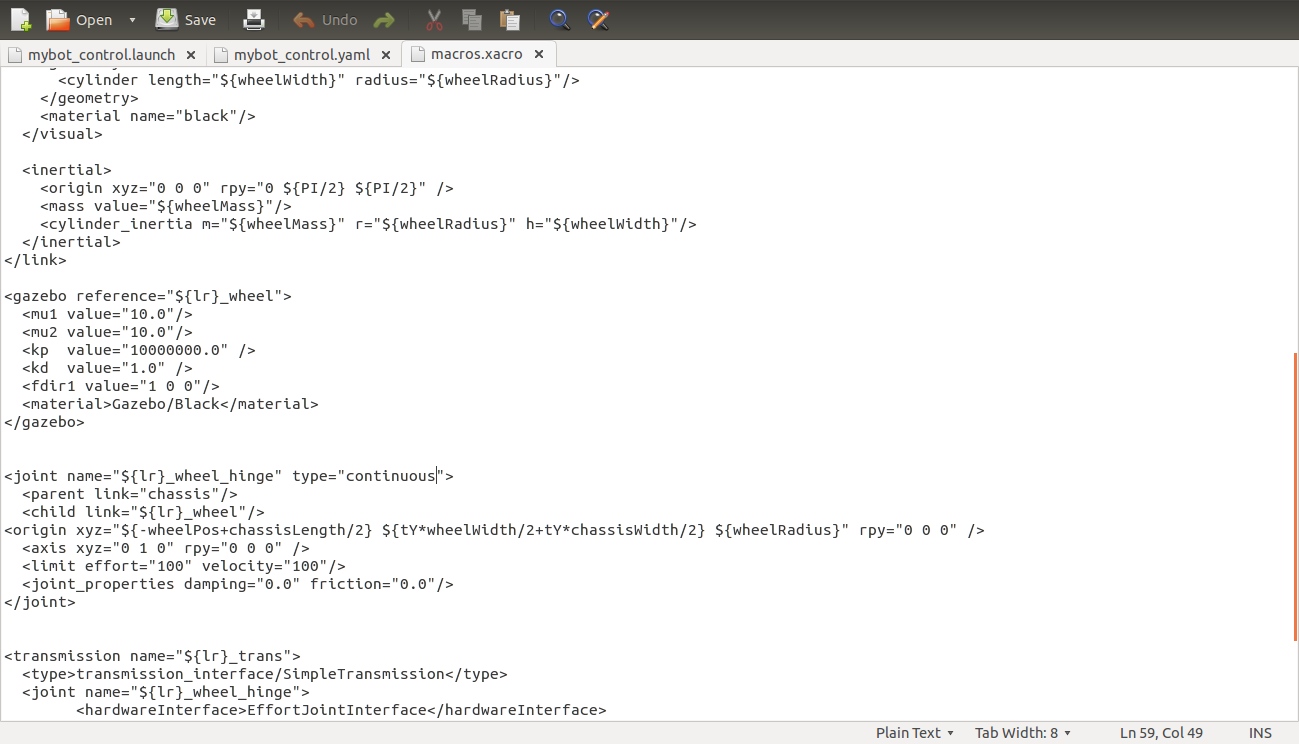1299x744 pixels.
Task: Open Plain Text language selector
Action: pos(915,733)
